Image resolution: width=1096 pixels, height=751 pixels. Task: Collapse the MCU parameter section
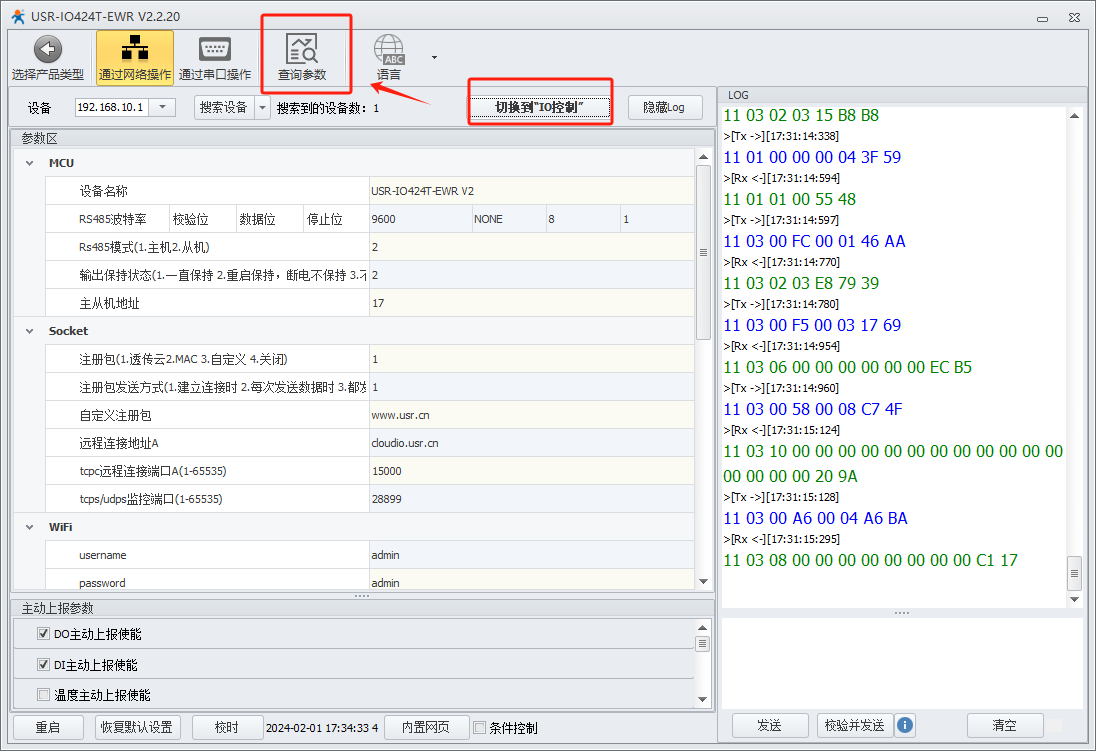(x=29, y=163)
